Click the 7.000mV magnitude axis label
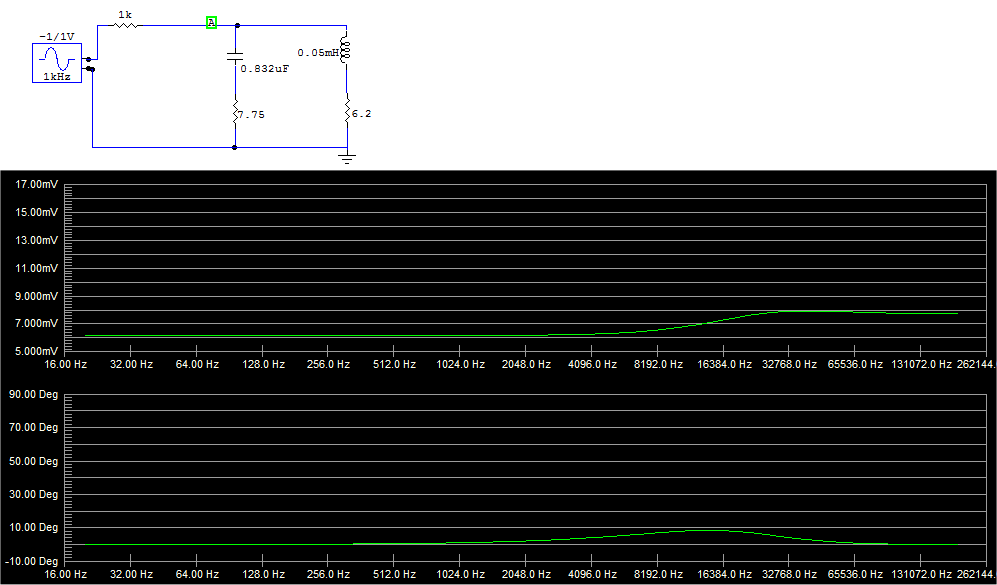The image size is (997, 585). (36, 324)
